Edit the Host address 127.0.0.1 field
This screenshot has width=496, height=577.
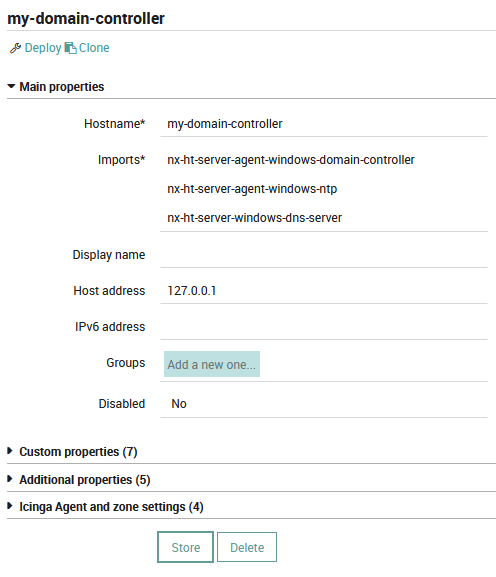click(324, 291)
